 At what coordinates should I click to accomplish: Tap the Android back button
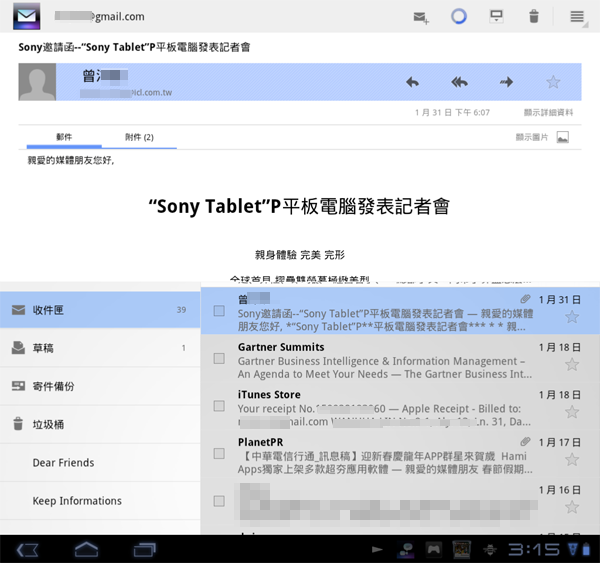28,550
